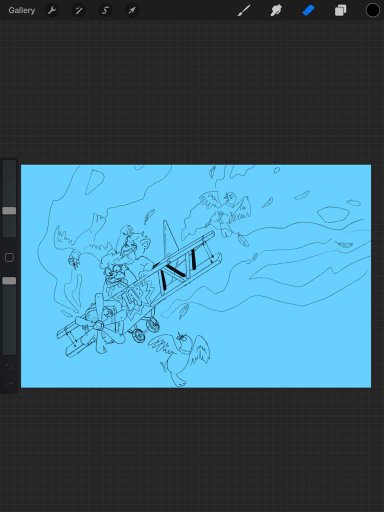The width and height of the screenshot is (384, 512).
Task: Open the Adjustments magic wand menu
Action: 78,10
